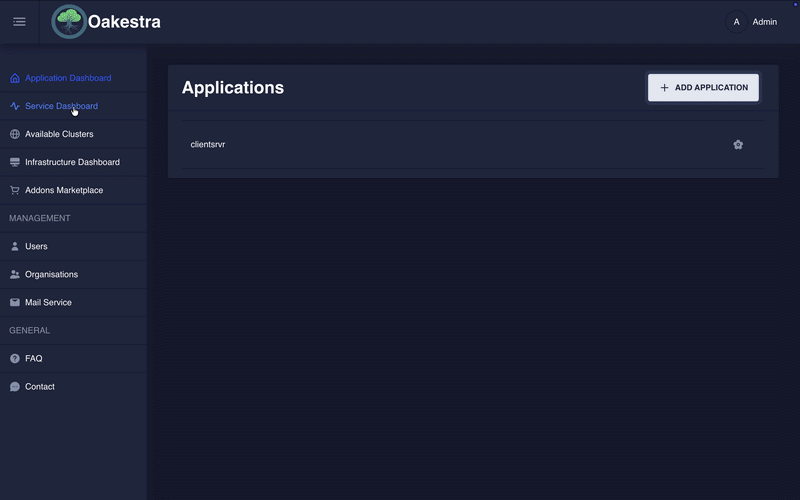Open clientsrvr settings gear icon
The width and height of the screenshot is (800, 500).
tap(738, 145)
